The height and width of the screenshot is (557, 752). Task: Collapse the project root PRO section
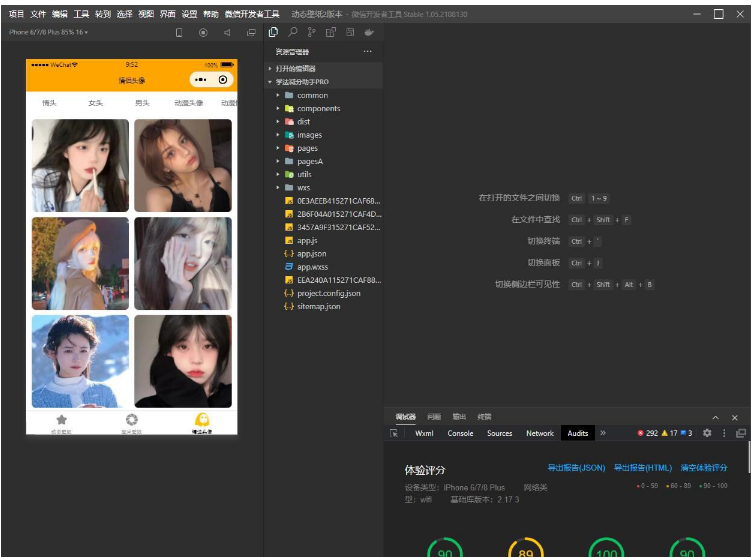coord(302,82)
